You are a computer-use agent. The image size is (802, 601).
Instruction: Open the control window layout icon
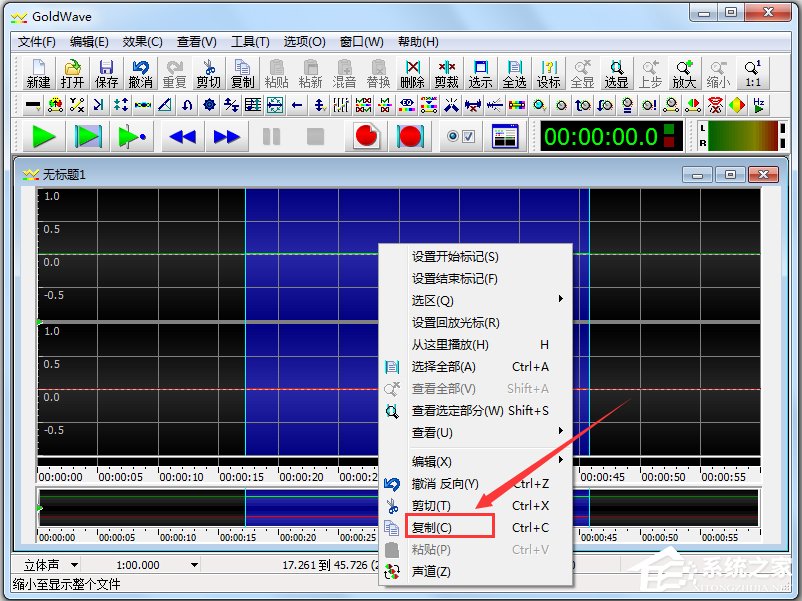505,137
